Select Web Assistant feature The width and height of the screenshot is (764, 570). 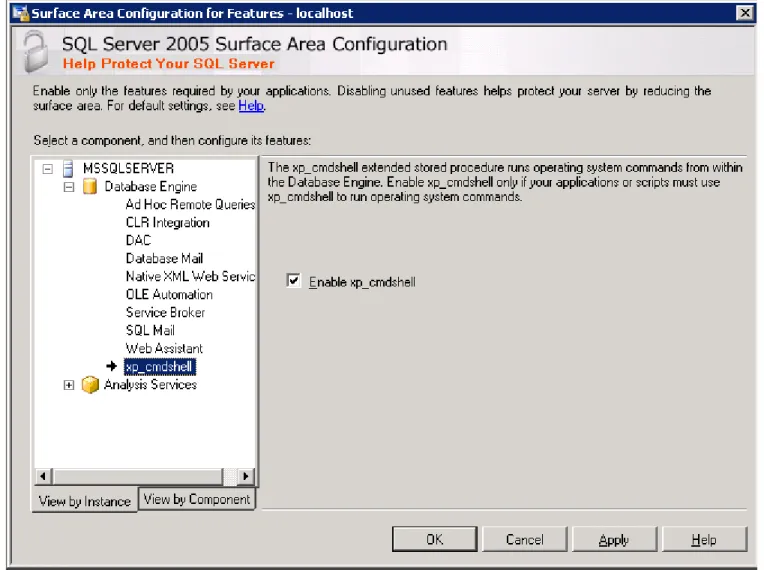click(164, 349)
